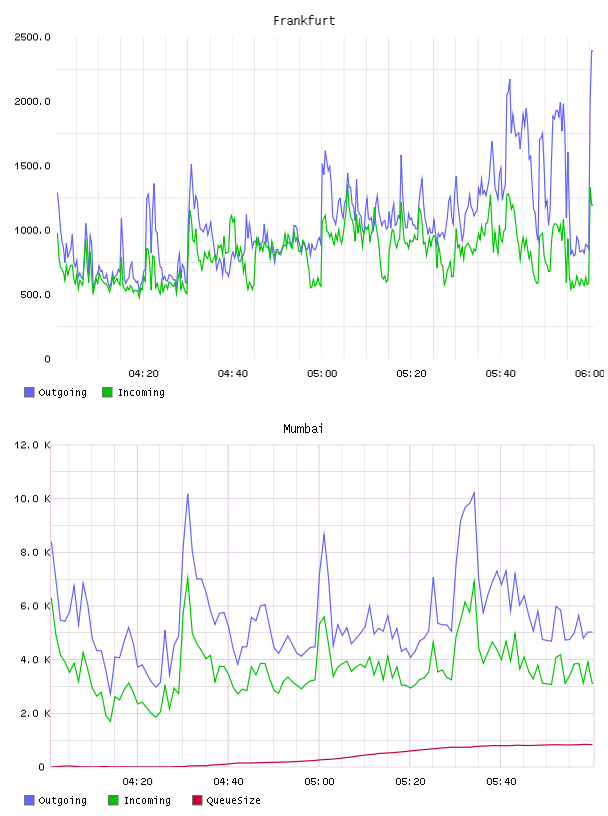The image size is (608, 816).
Task: Click the 05:00 time label on the Mumbai chart
Action: pyautogui.click(x=320, y=782)
